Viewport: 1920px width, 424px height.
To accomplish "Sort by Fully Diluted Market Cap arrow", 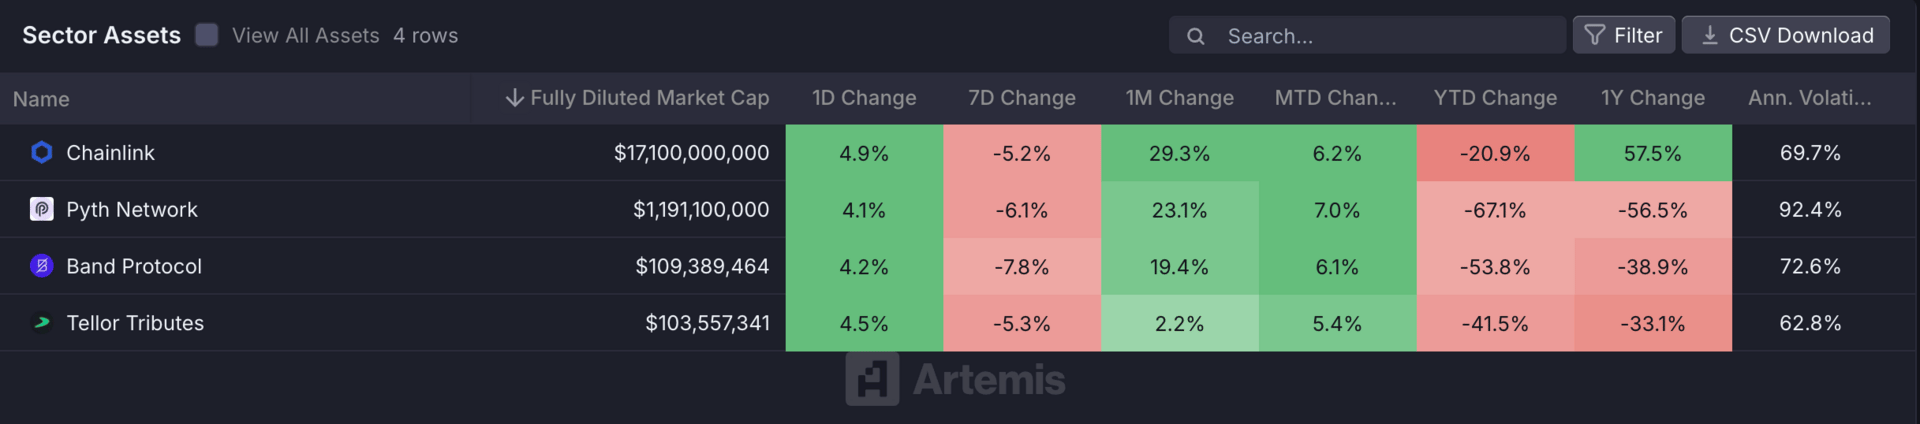I will point(514,97).
